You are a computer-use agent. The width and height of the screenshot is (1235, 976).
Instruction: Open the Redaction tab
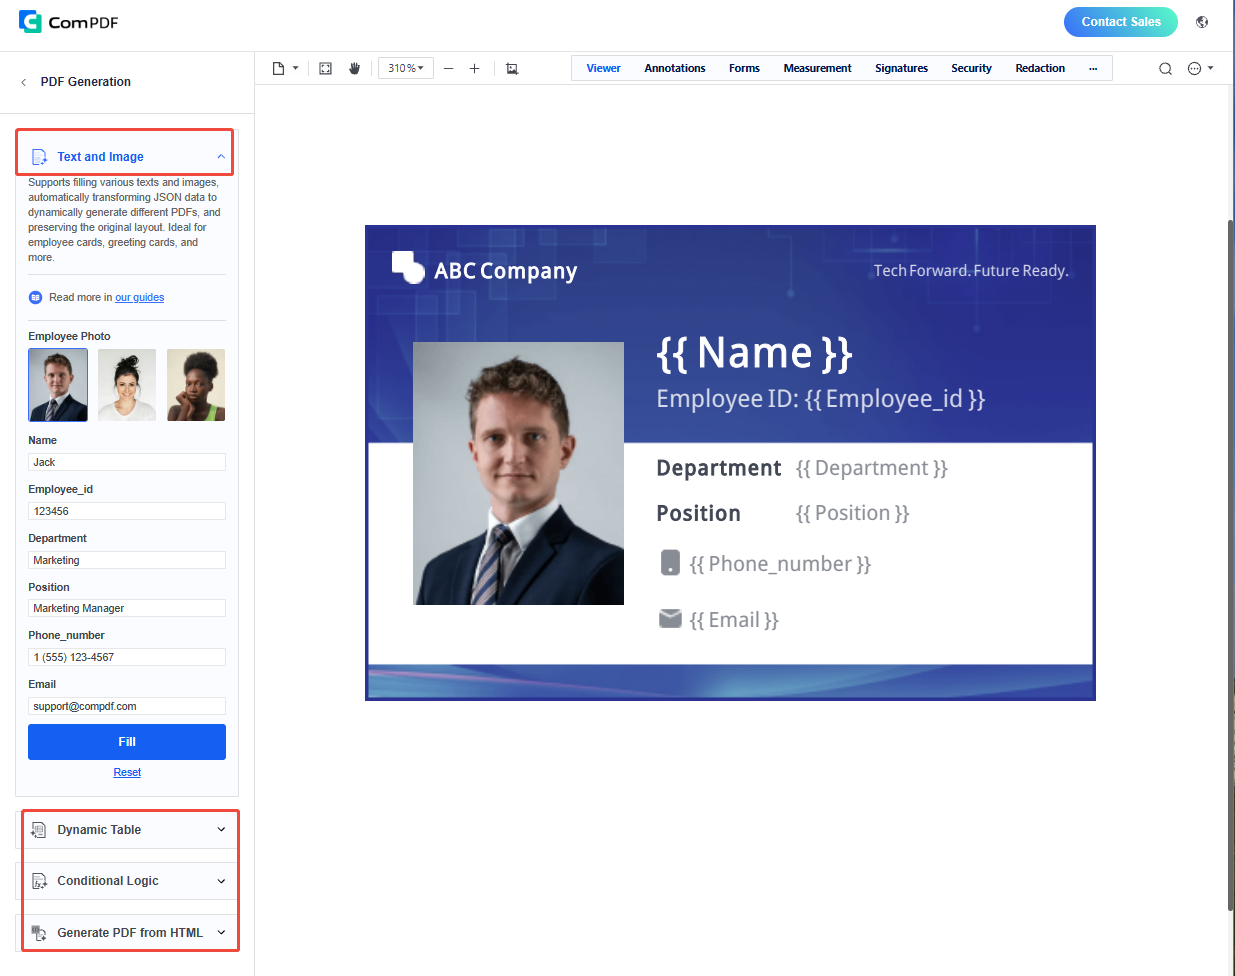click(x=1040, y=68)
